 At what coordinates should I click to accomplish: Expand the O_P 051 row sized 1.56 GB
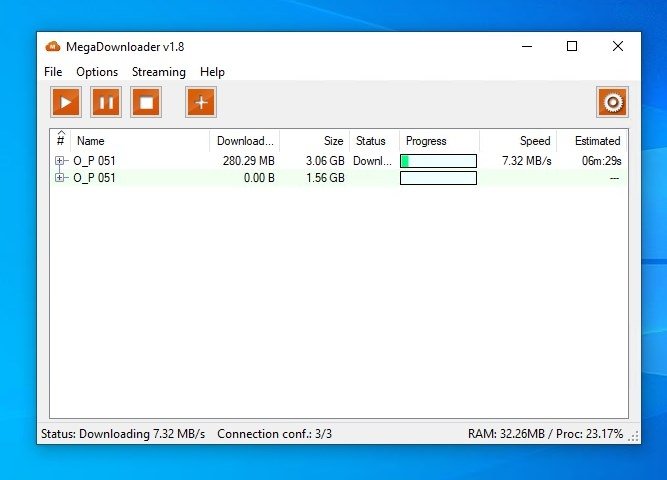(59, 177)
